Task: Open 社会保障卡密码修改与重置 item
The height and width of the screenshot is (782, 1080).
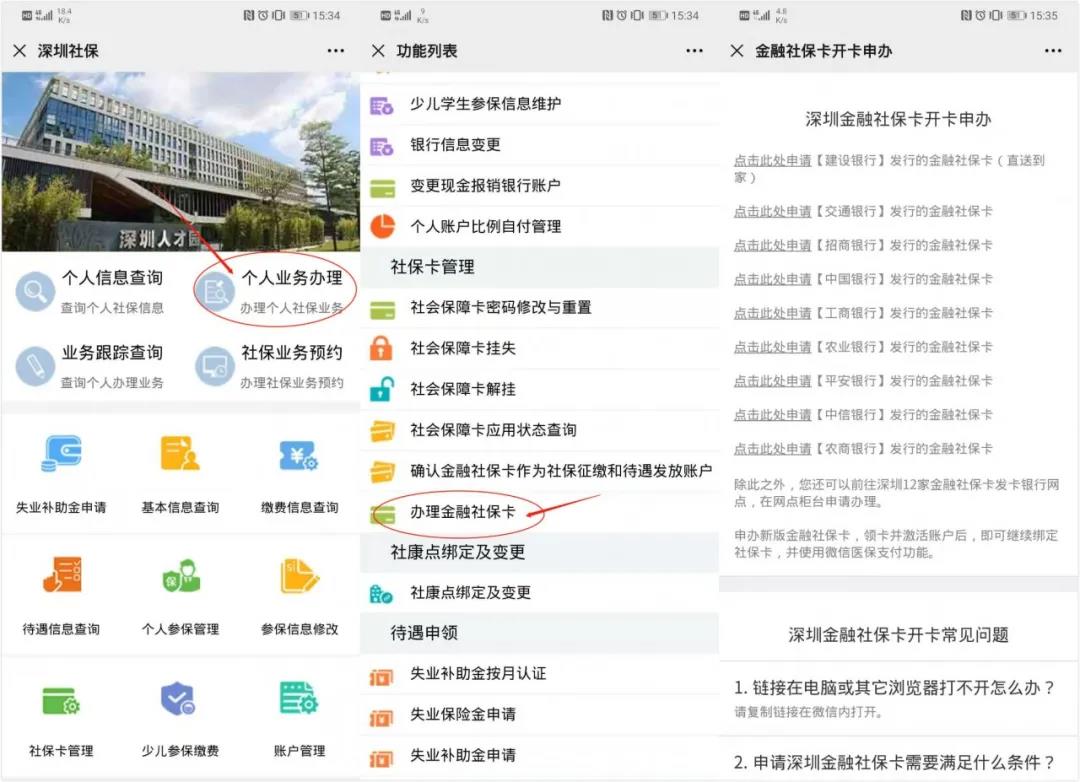Action: (x=539, y=307)
